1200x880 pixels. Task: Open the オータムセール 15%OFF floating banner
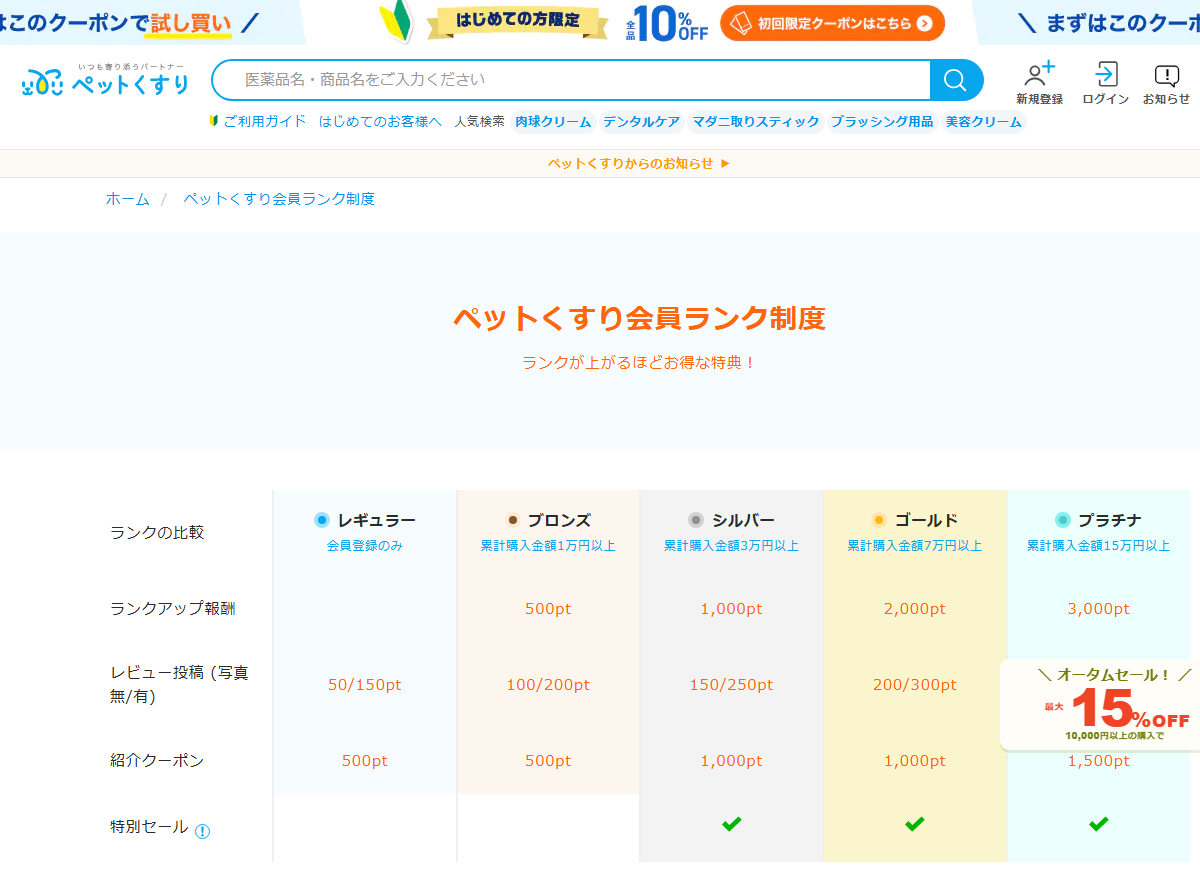pos(1100,704)
